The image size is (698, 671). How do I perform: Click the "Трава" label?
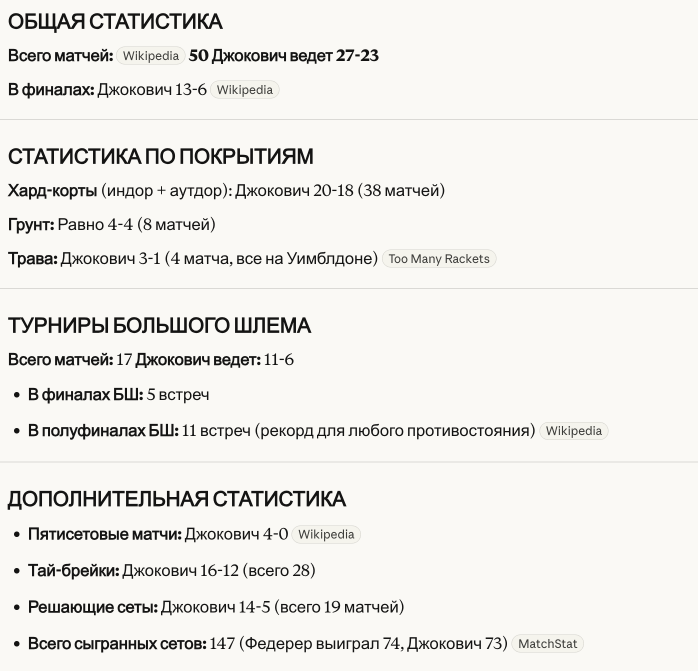coord(32,259)
